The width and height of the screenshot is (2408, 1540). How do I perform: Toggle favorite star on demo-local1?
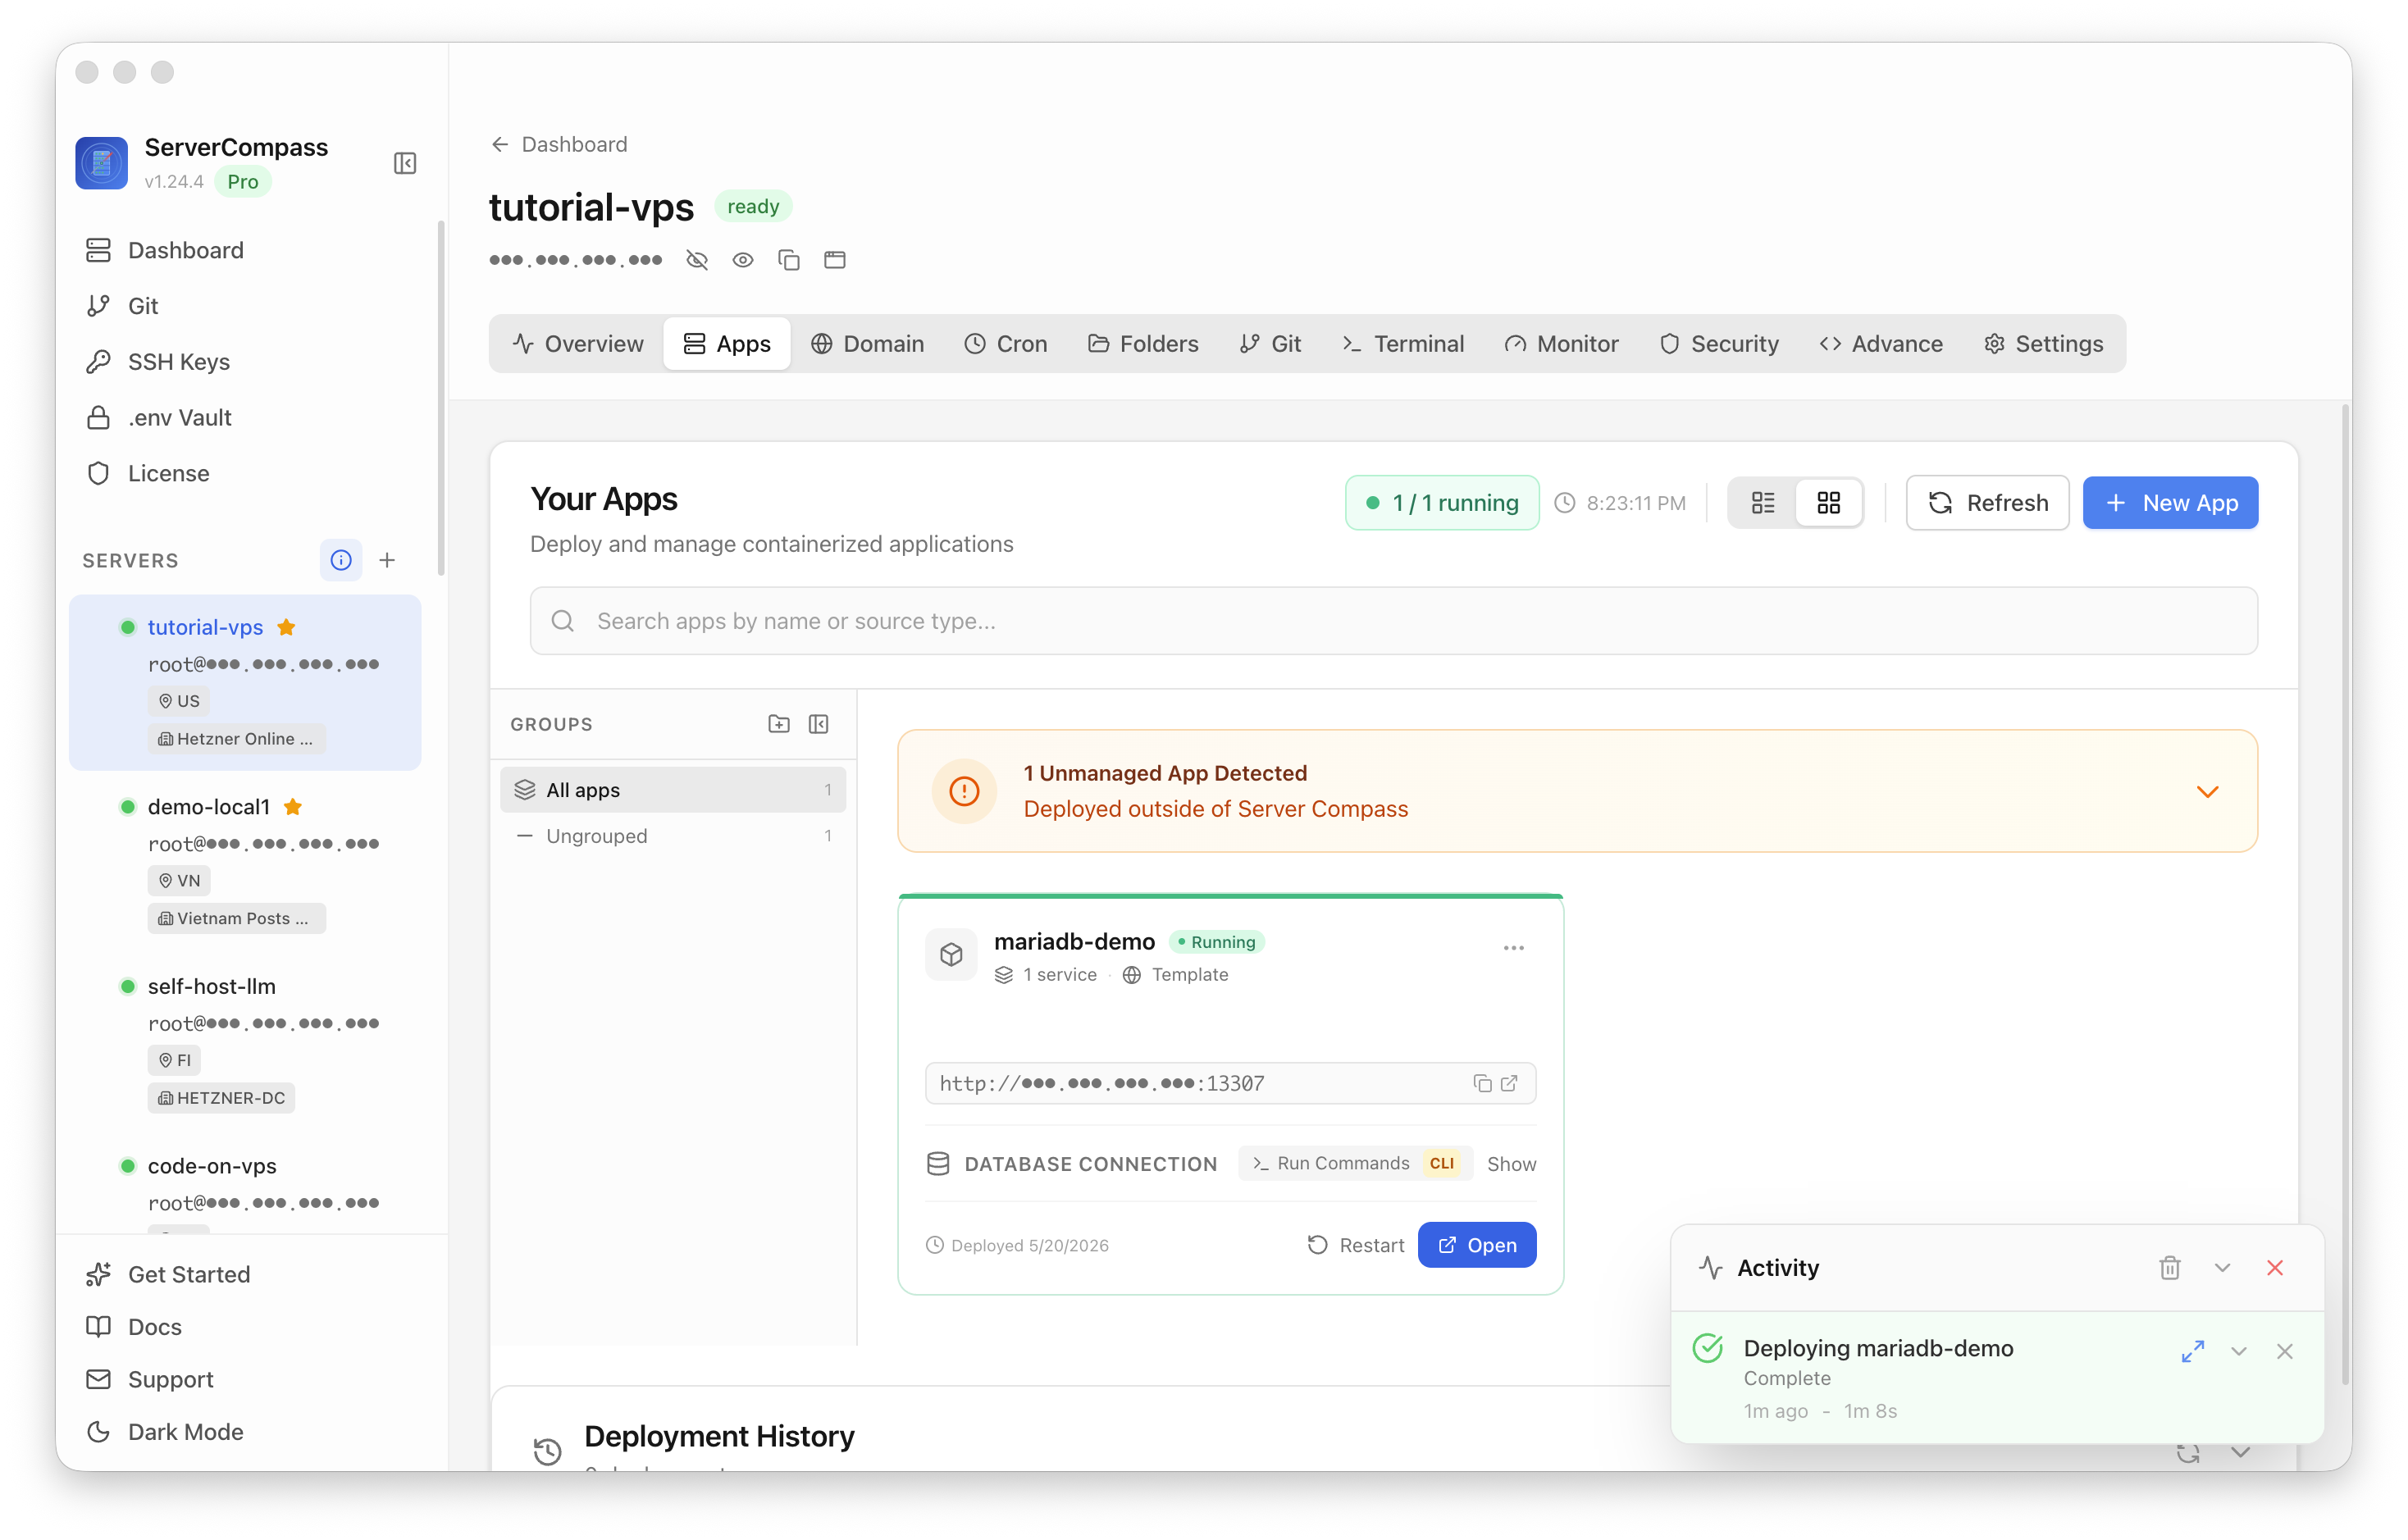(x=293, y=806)
